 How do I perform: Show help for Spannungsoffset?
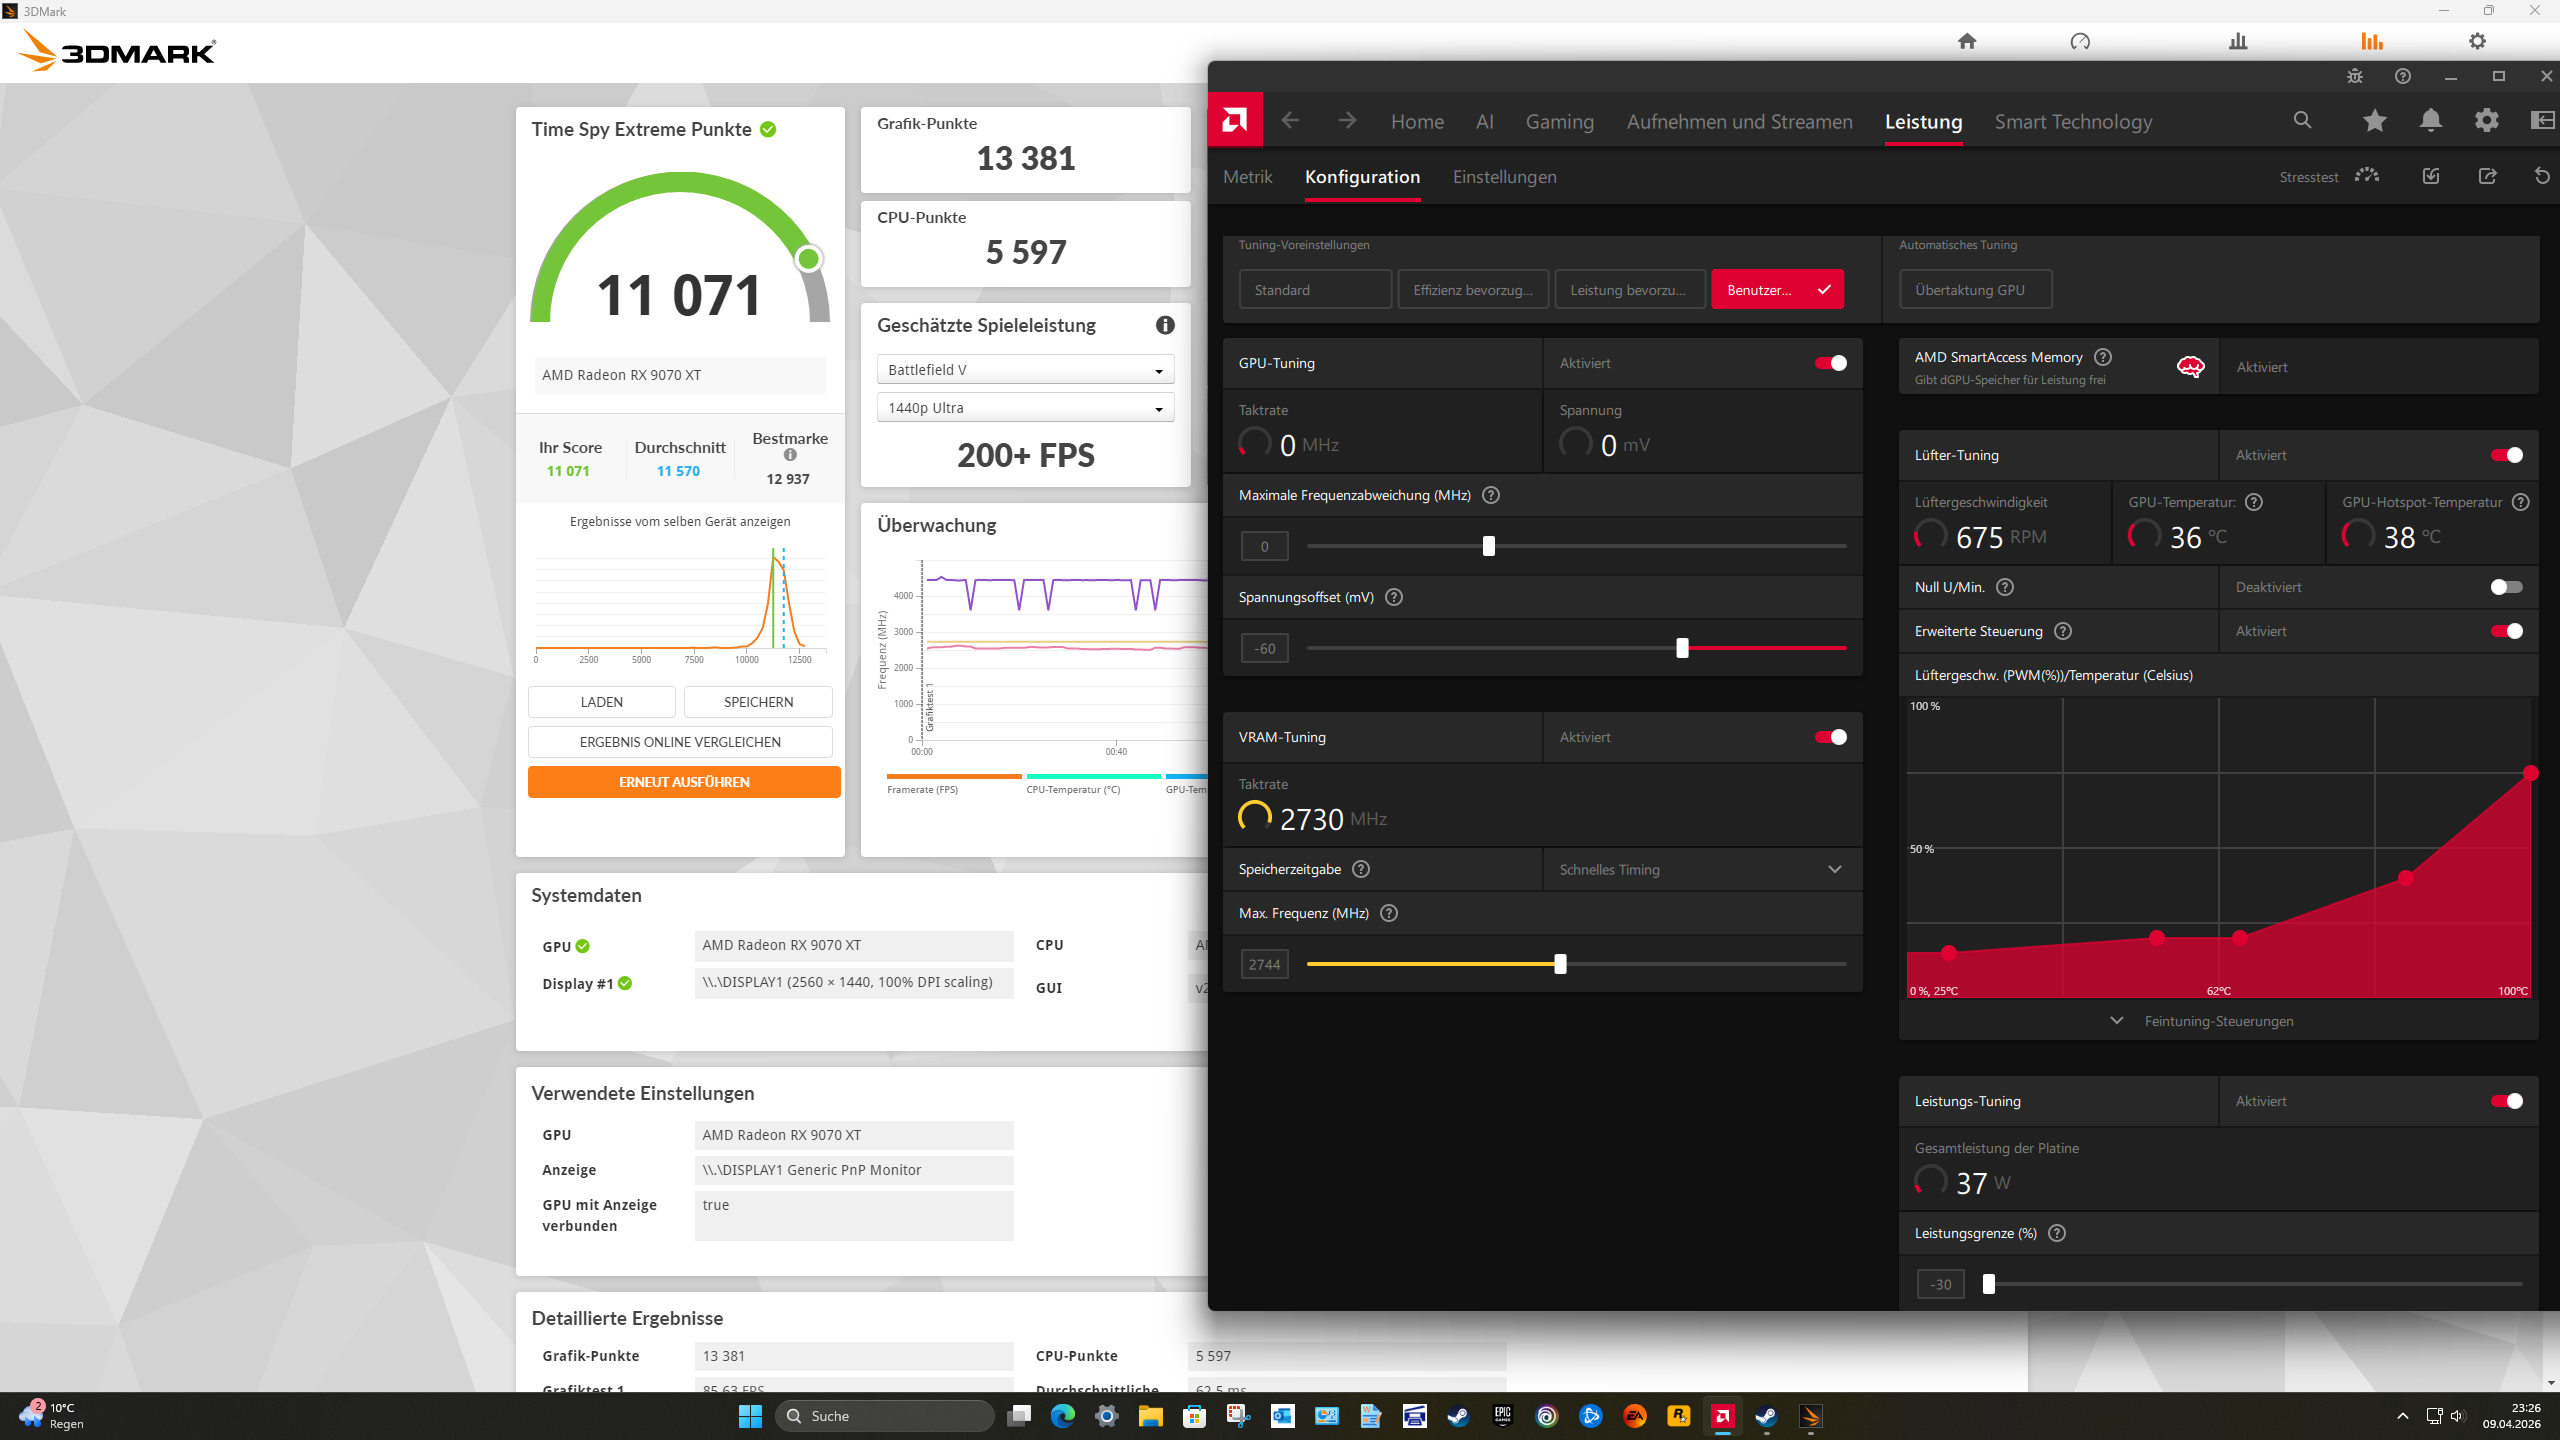coord(1394,597)
